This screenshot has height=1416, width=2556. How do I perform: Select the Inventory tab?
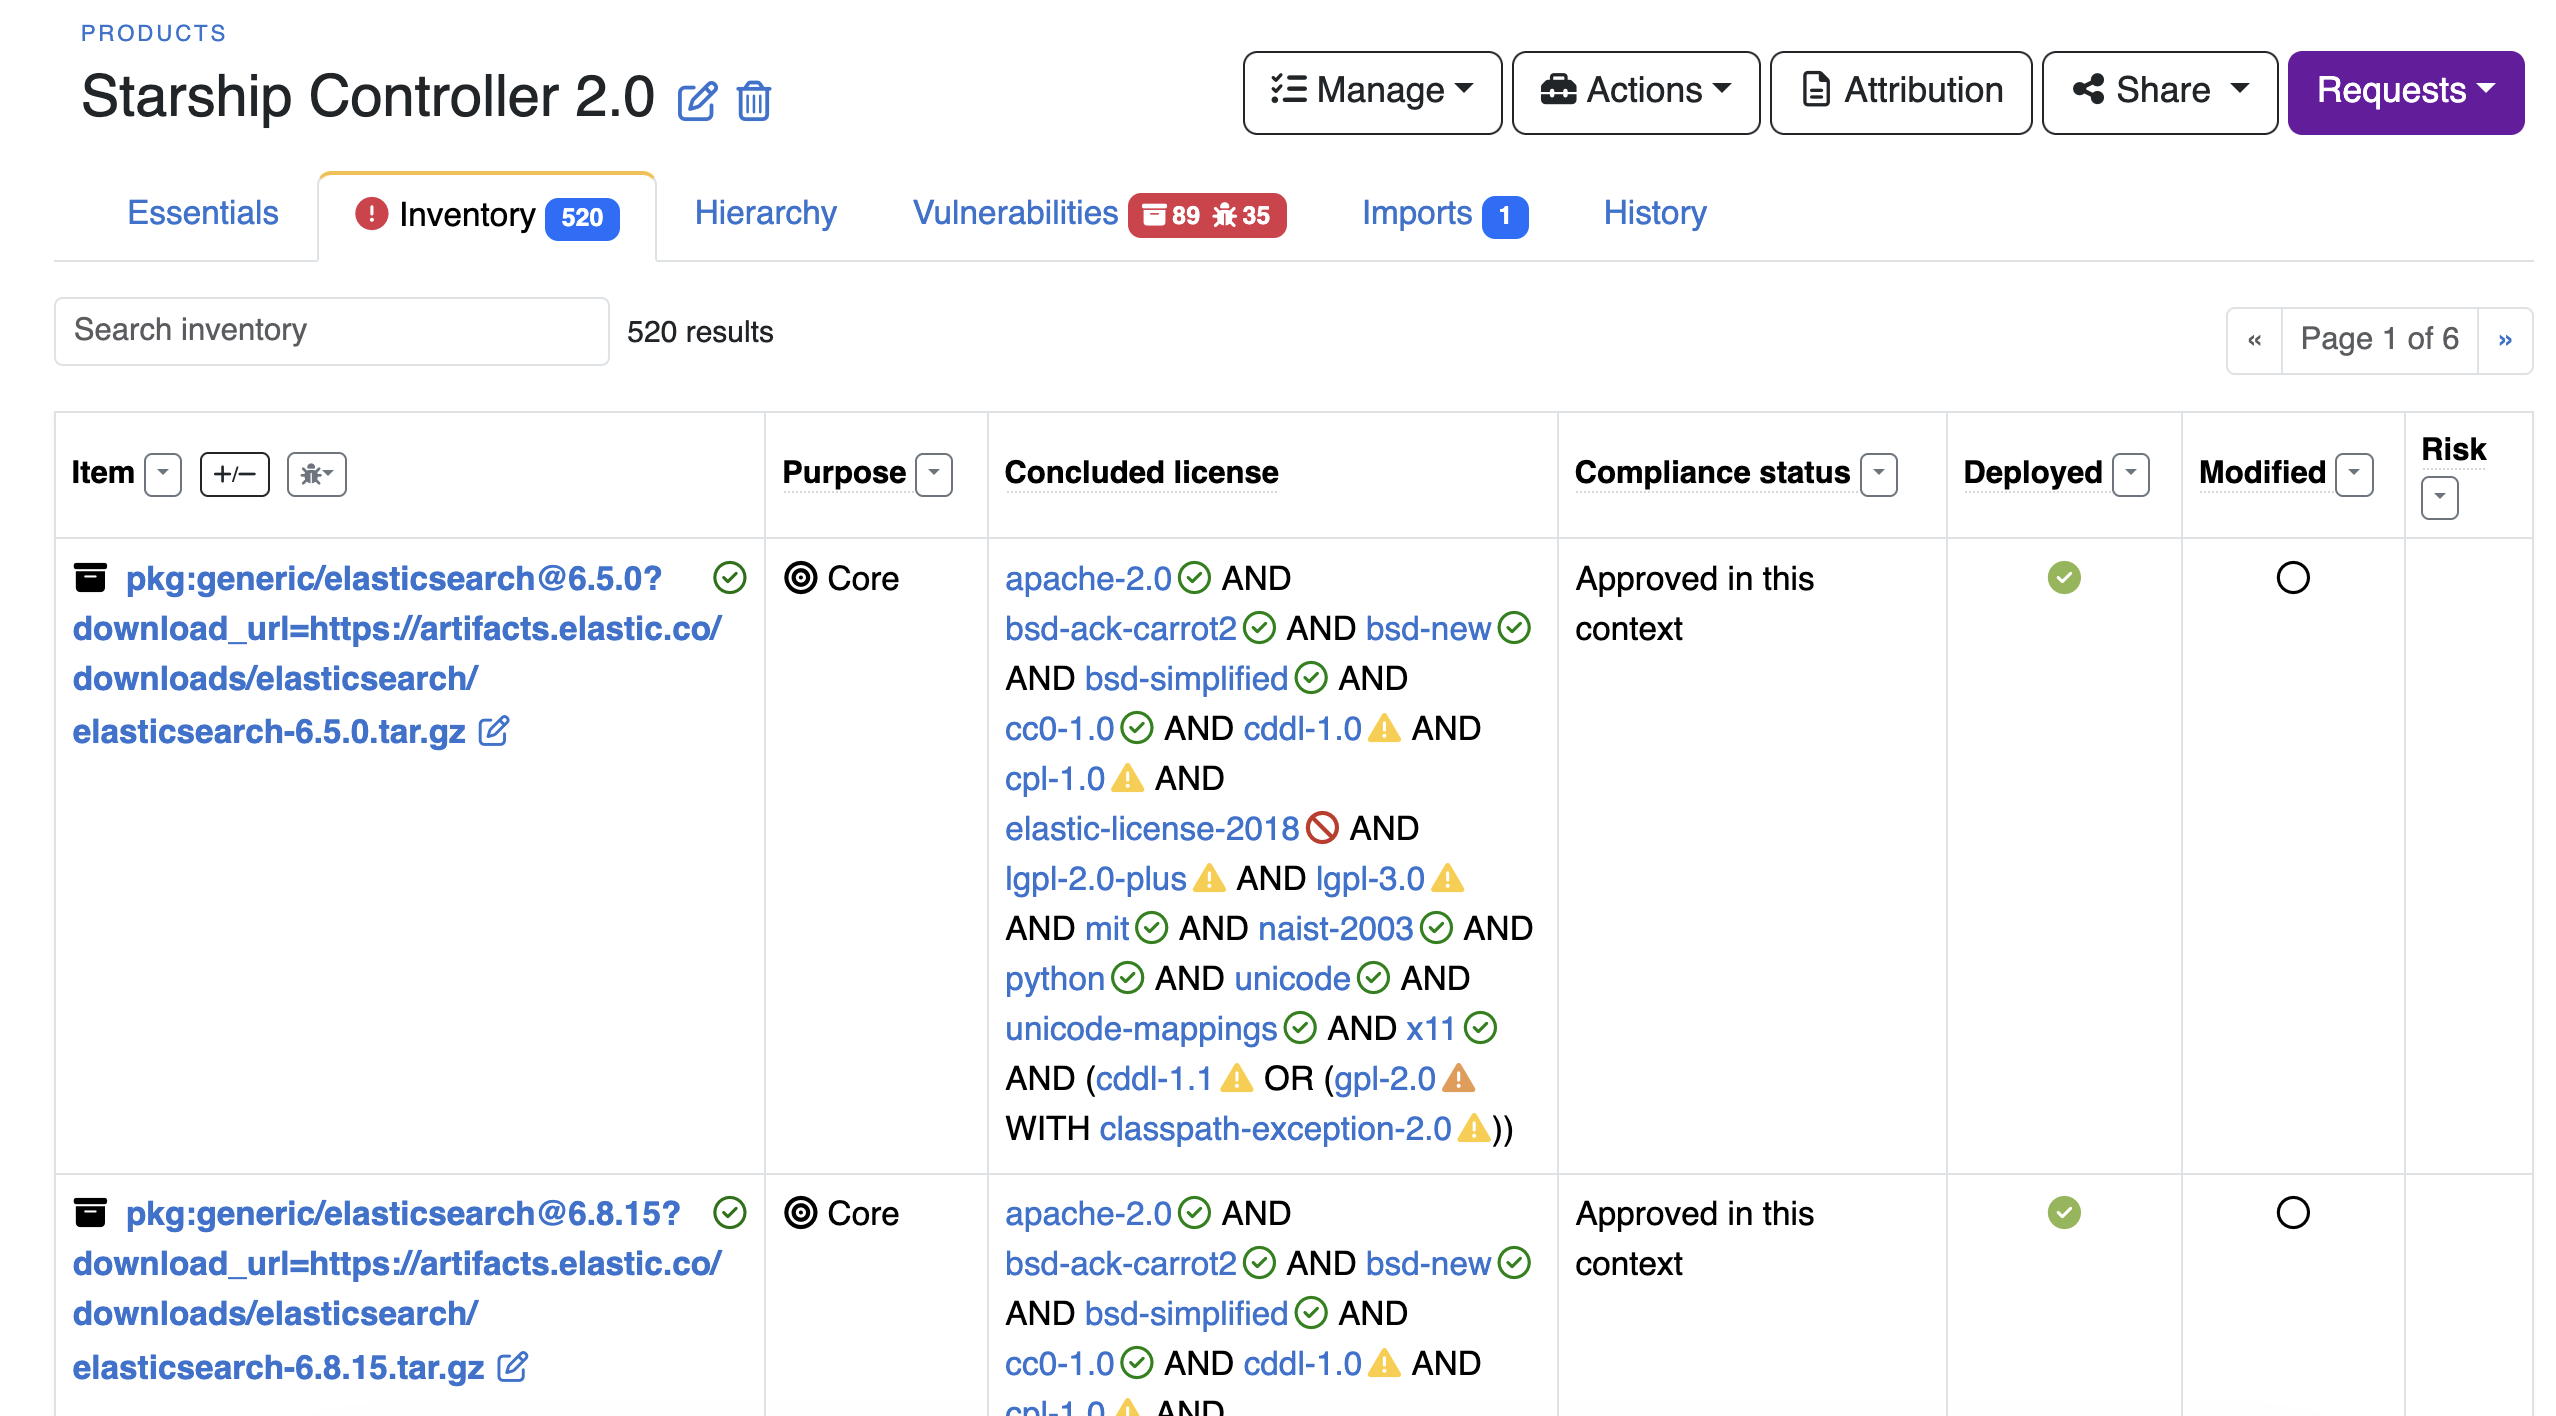click(x=487, y=216)
